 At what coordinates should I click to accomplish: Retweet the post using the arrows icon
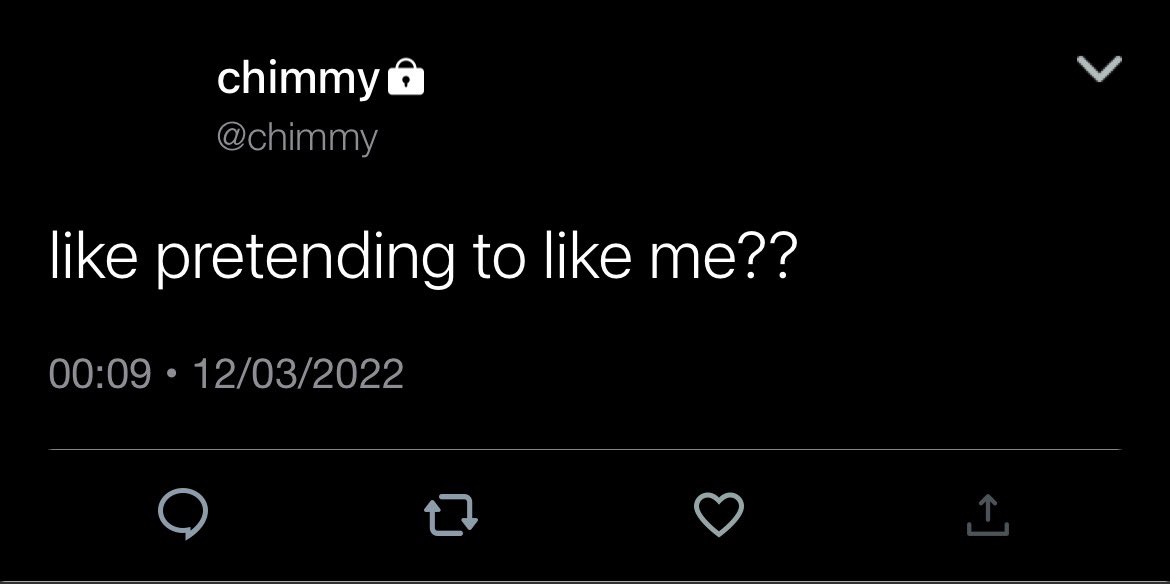pyautogui.click(x=451, y=516)
